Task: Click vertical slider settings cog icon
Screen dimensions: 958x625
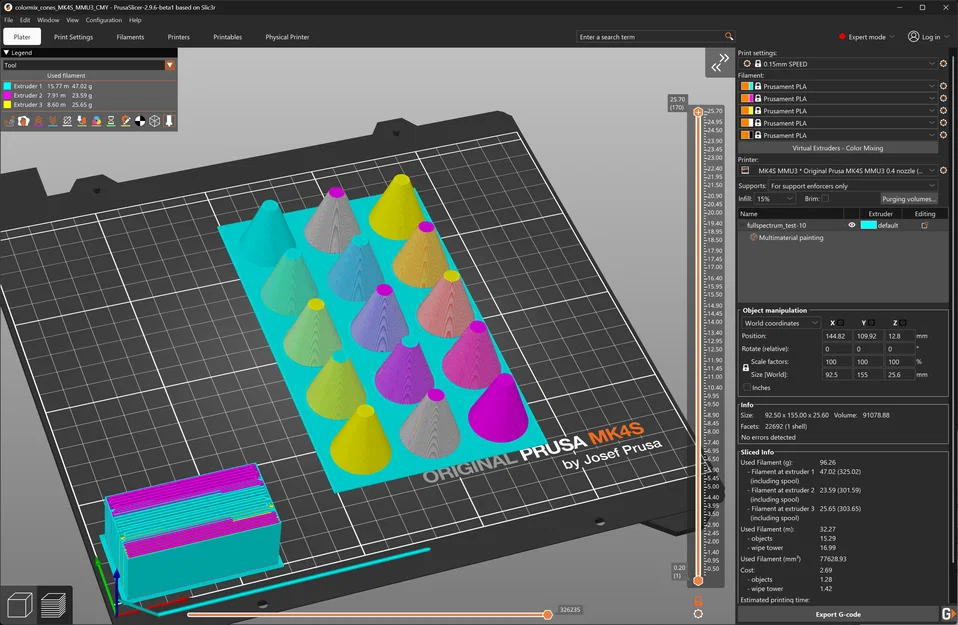Action: coord(698,614)
